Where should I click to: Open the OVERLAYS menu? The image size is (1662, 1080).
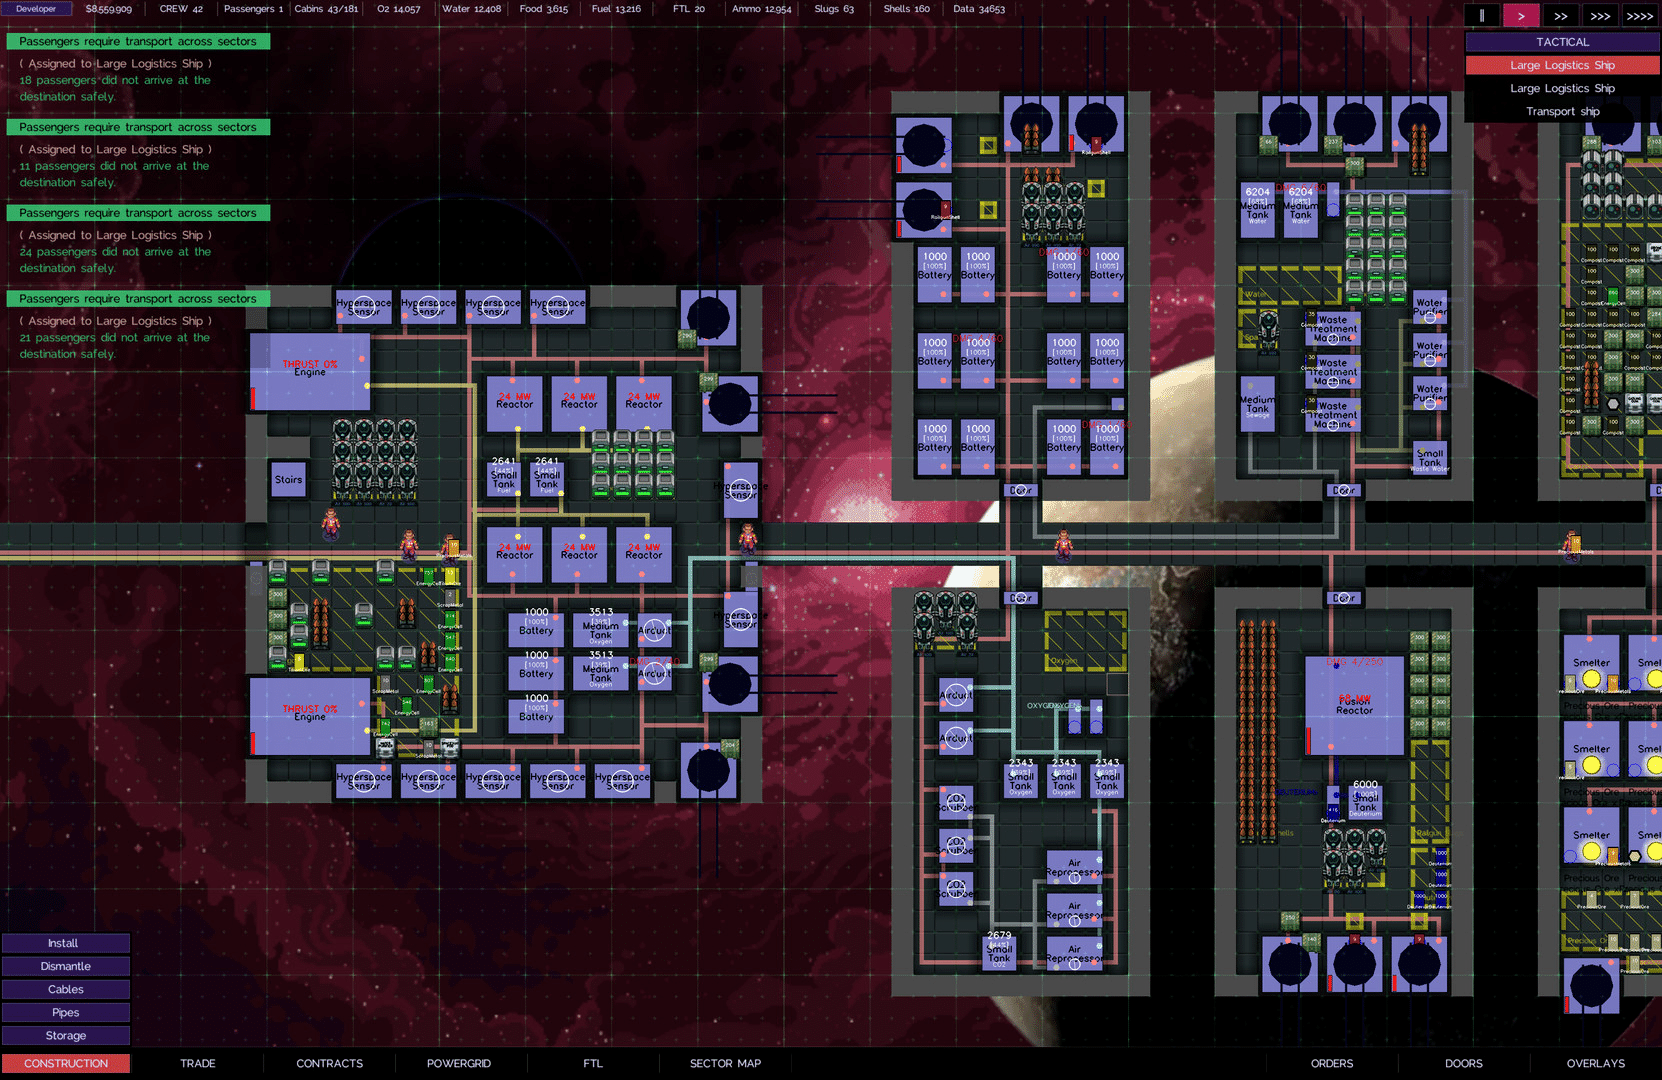(1596, 1063)
